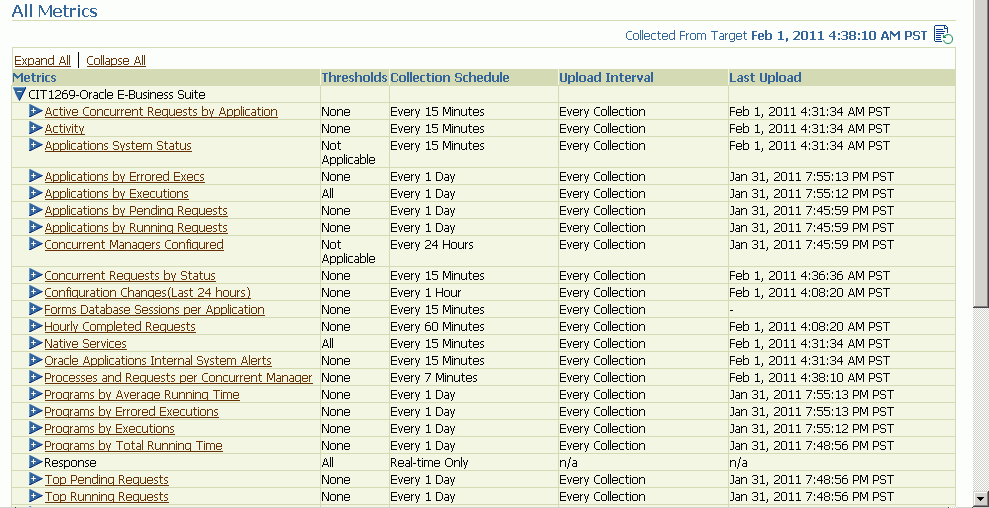Click the Thresholds column header
Screen dimensions: 989x508
(x=354, y=78)
